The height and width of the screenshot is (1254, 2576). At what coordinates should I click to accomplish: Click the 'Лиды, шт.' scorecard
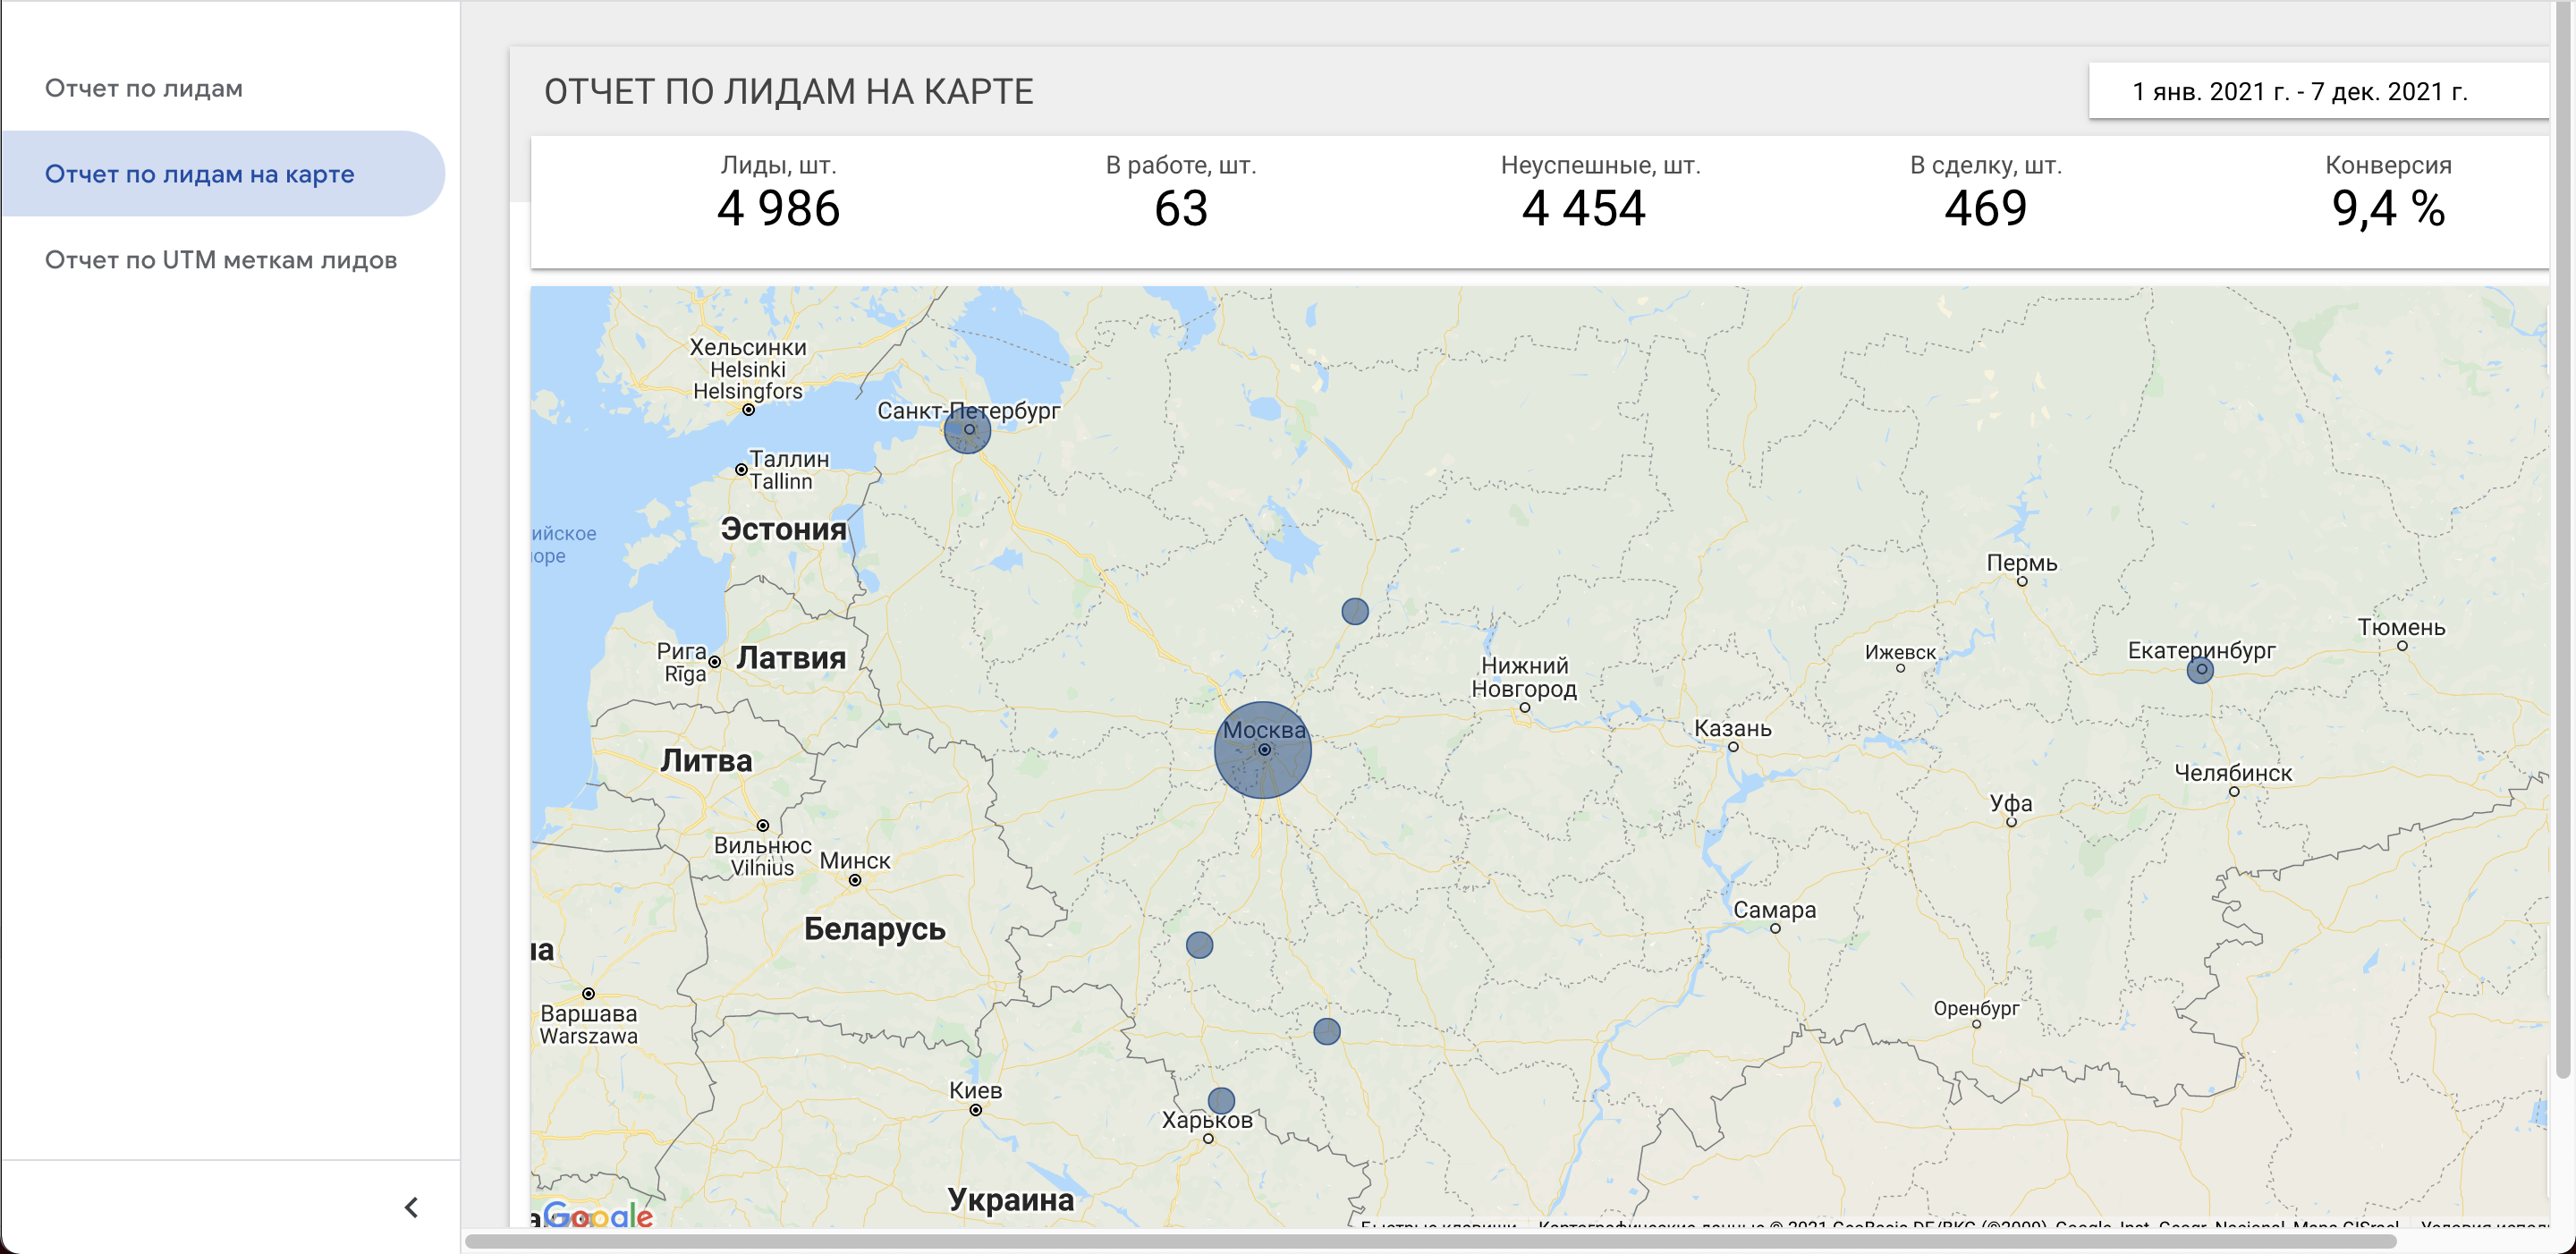(x=778, y=196)
